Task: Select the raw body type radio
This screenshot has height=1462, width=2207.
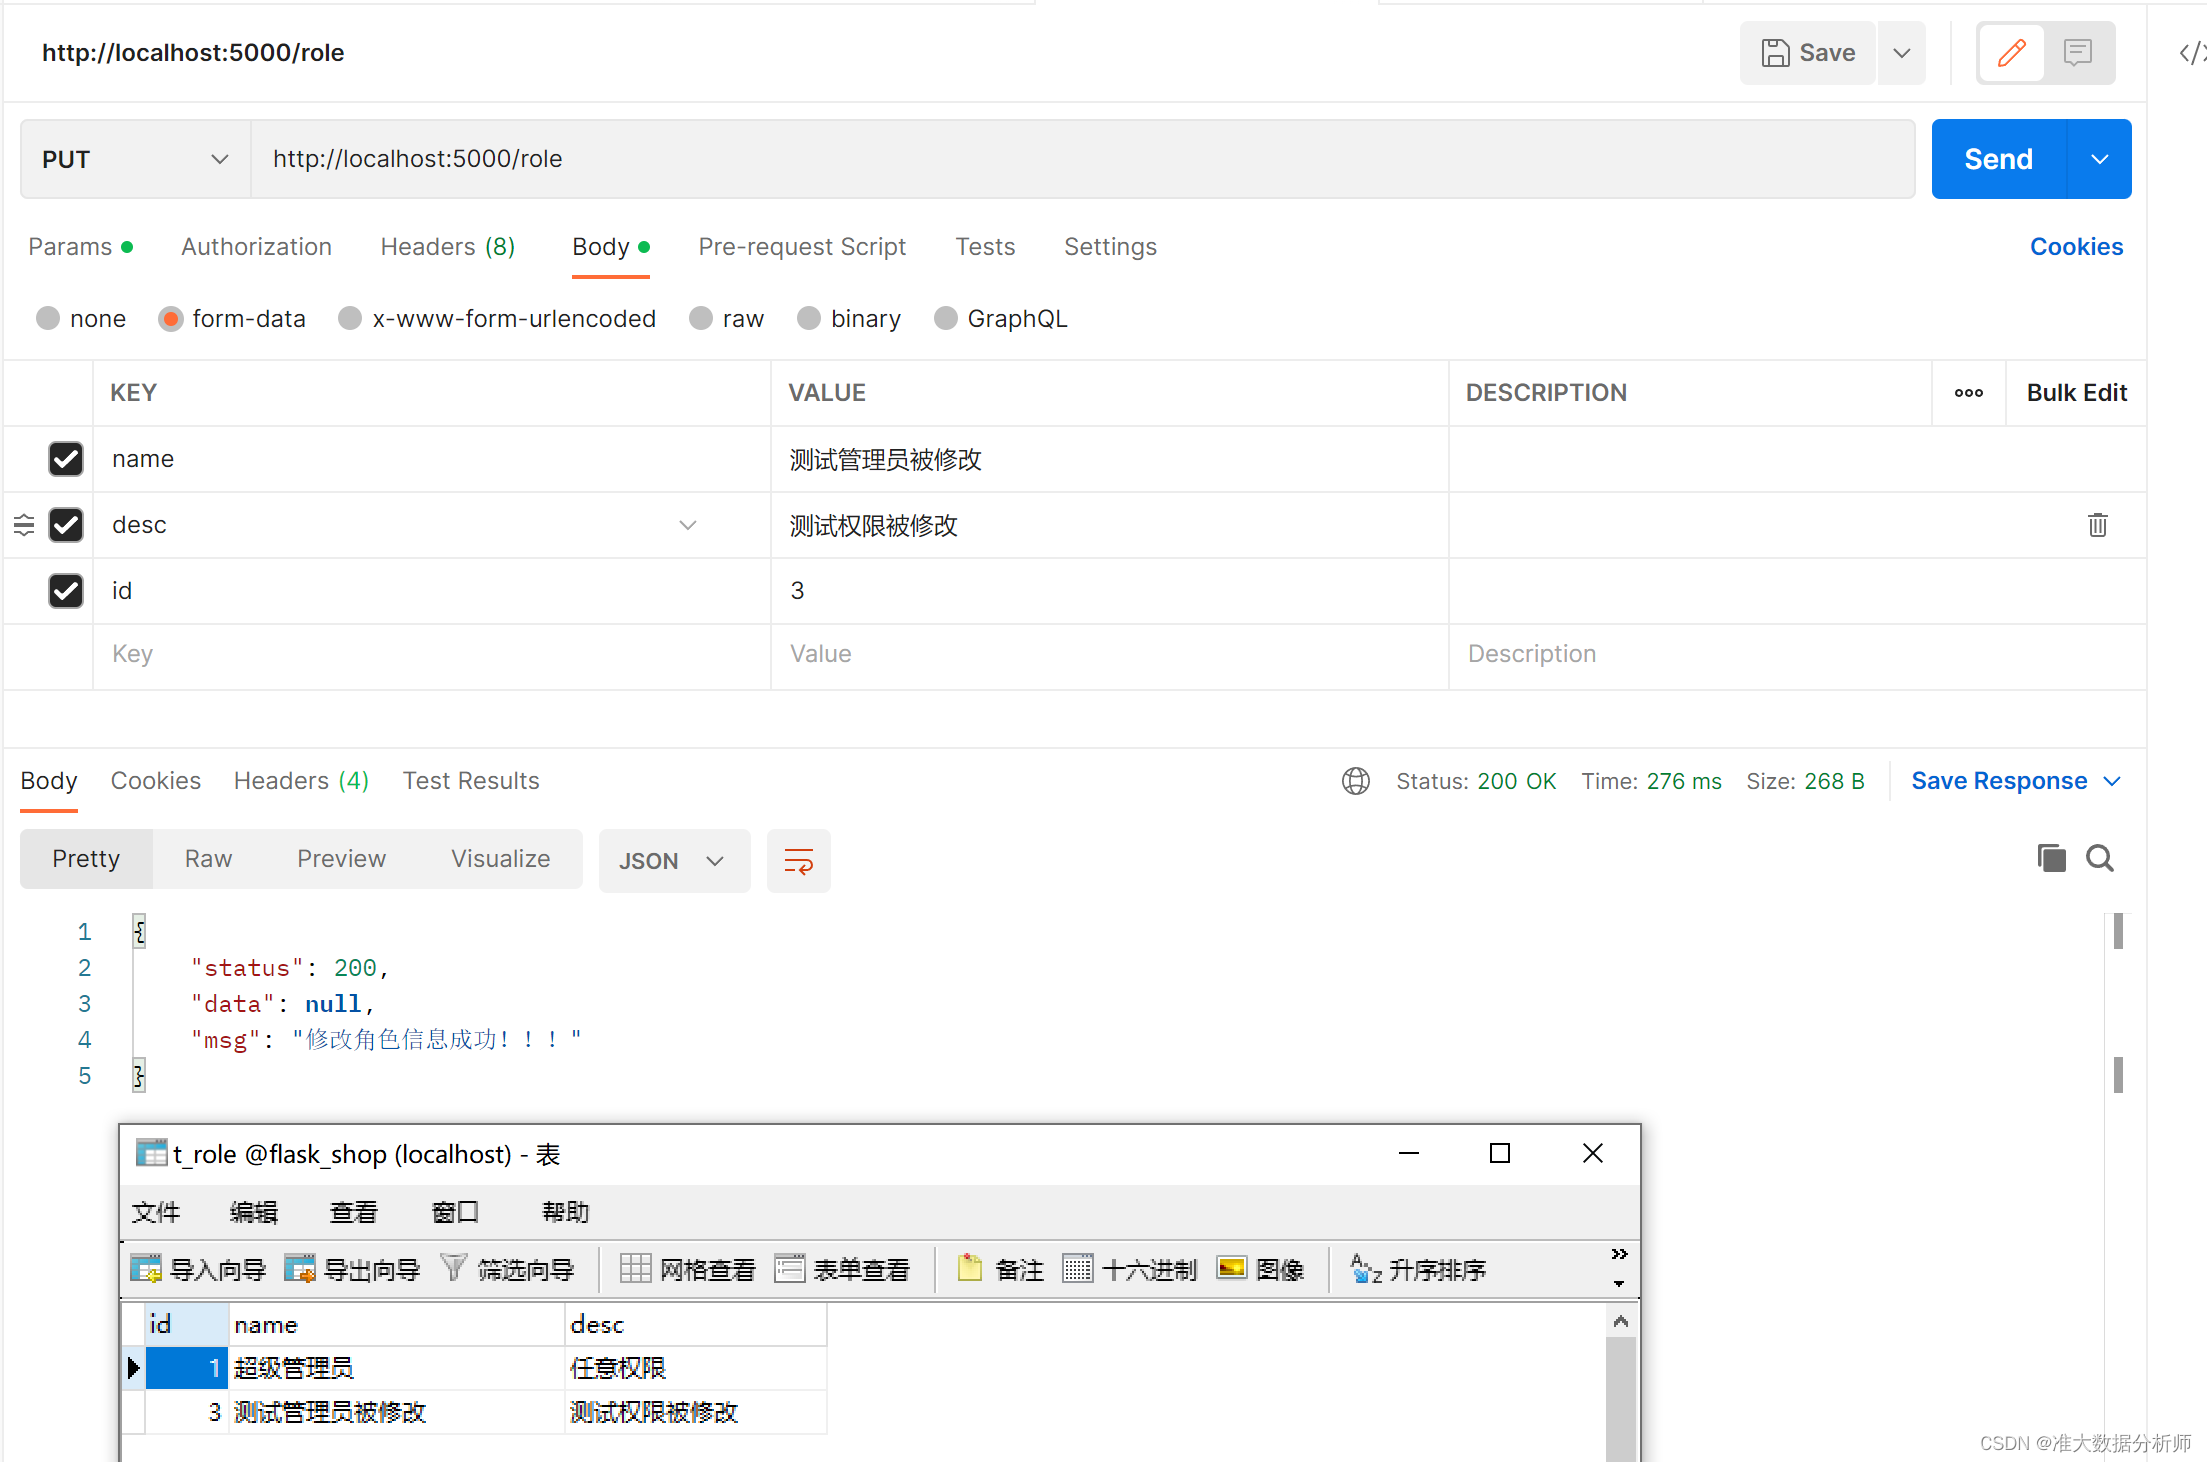Action: [x=701, y=319]
